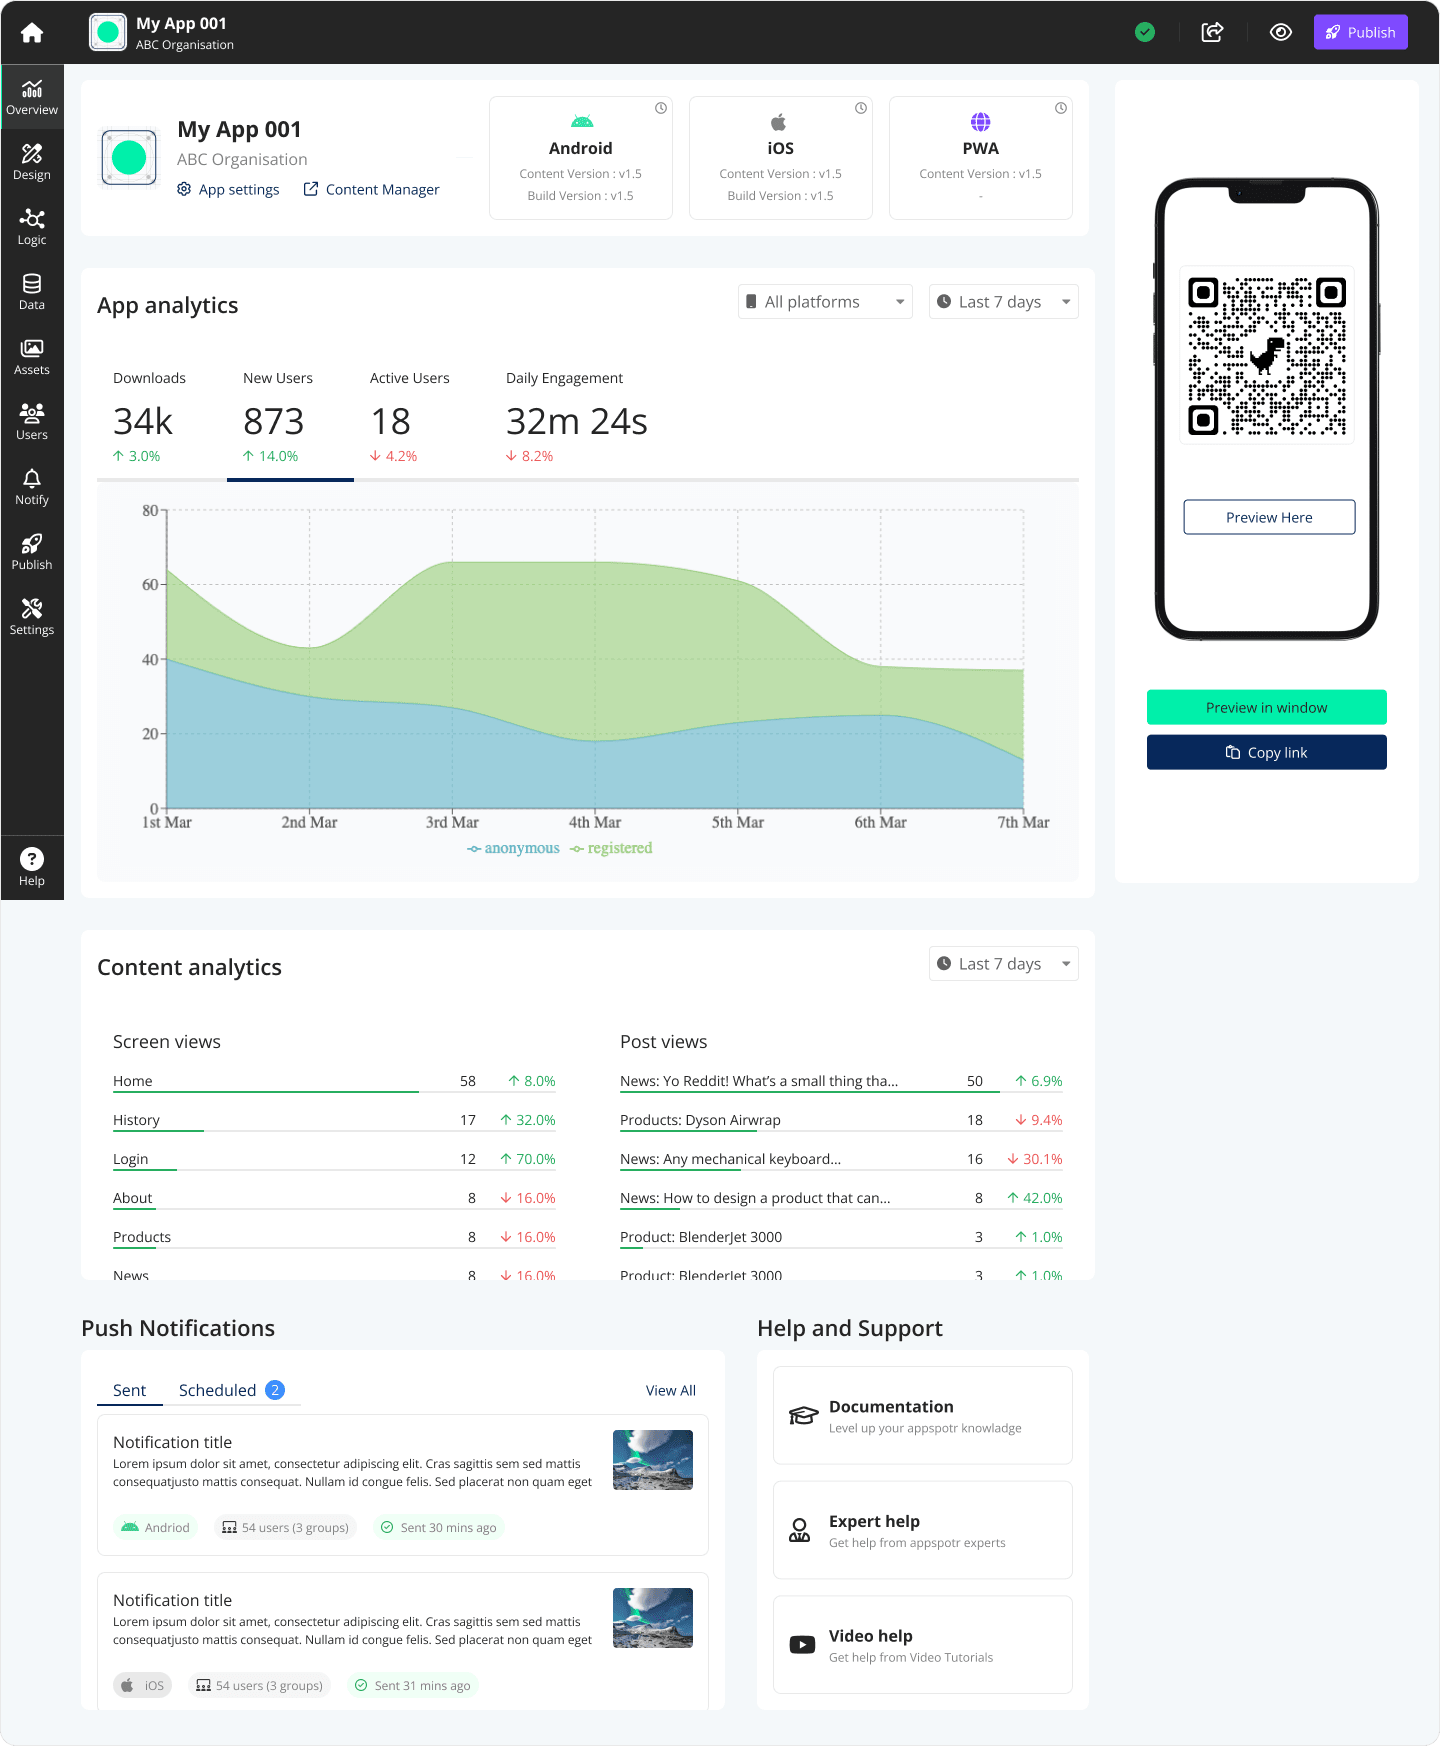Image resolution: width=1440 pixels, height=1746 pixels.
Task: Toggle the anonymous series in chart legend
Action: tap(513, 848)
